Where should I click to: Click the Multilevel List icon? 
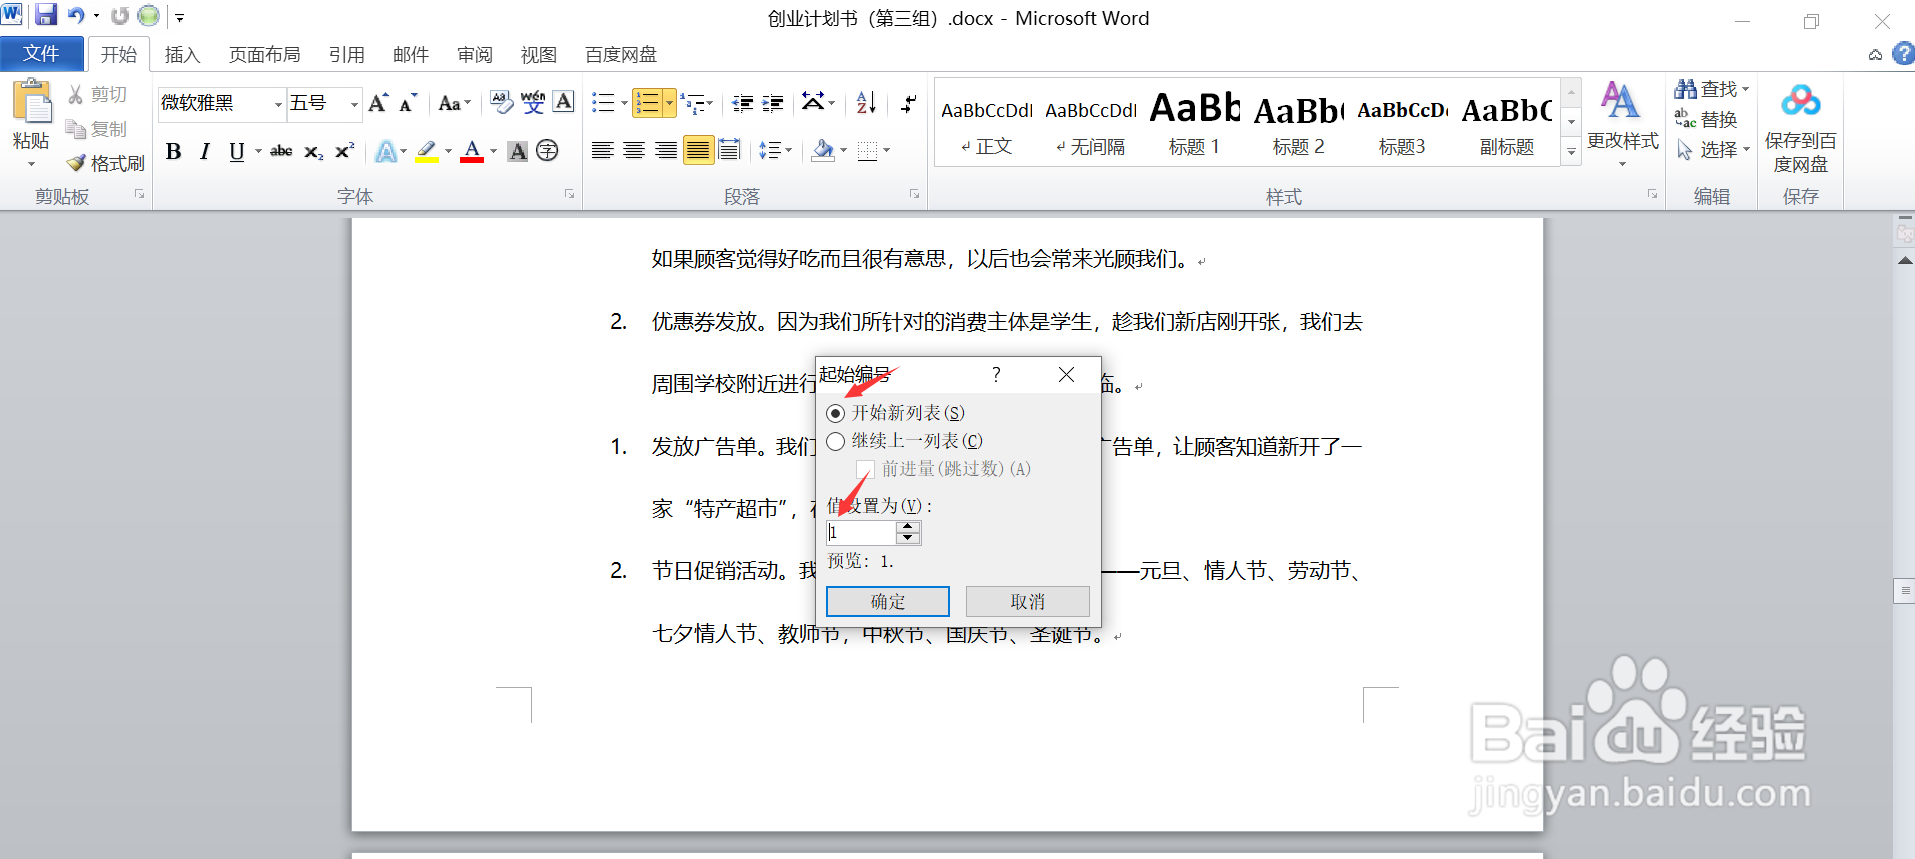pos(692,102)
